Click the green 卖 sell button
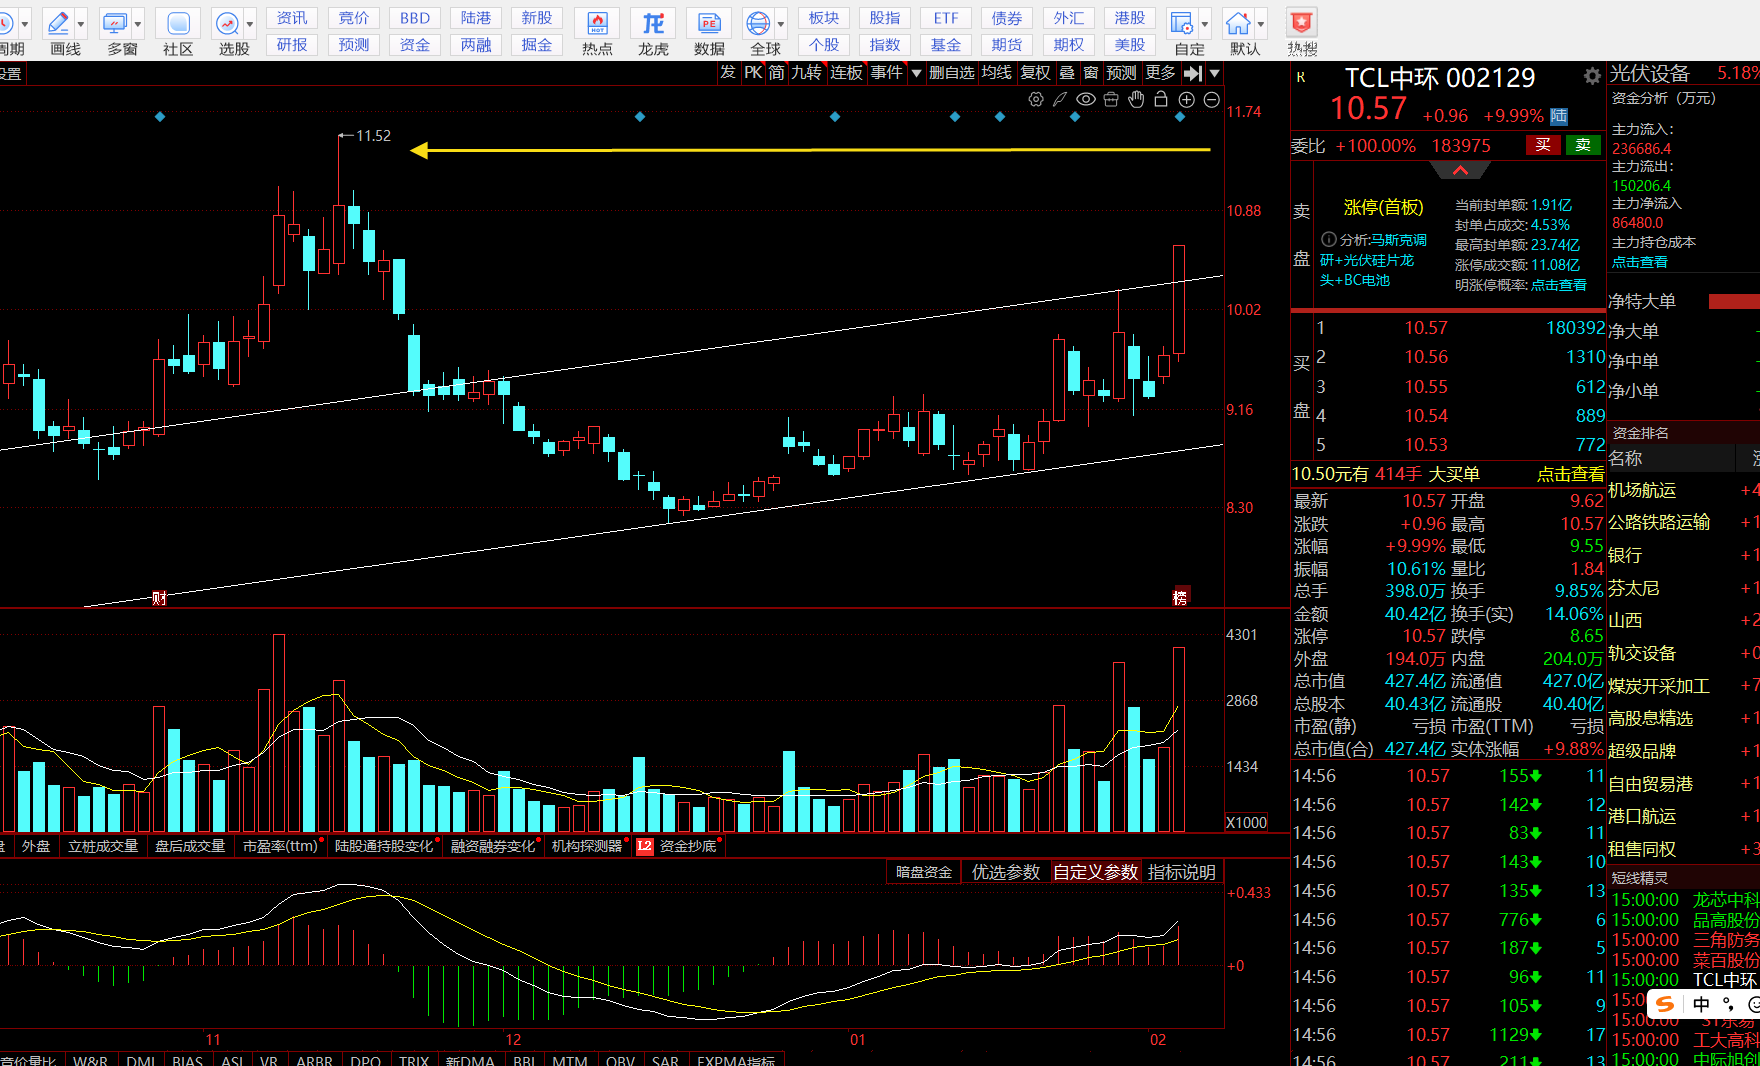 [1583, 145]
